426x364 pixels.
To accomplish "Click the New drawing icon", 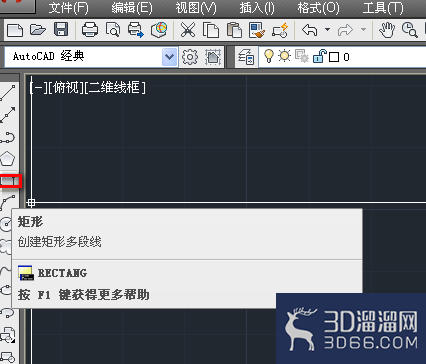I will click(x=15, y=30).
